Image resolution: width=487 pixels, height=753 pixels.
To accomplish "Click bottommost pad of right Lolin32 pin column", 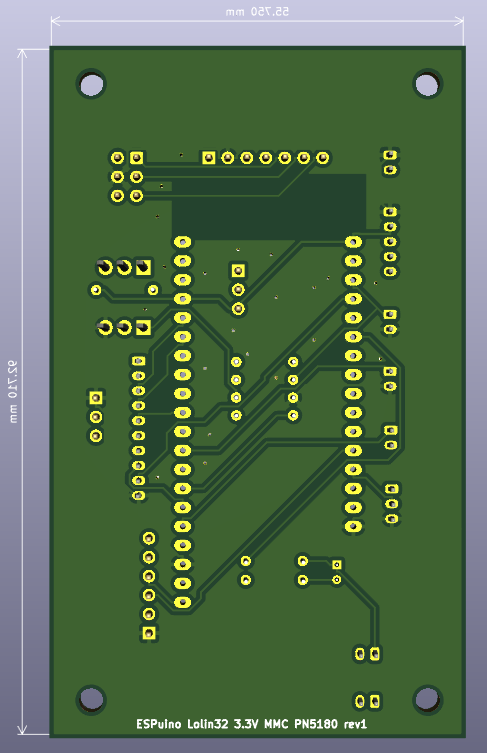I will point(353,526).
